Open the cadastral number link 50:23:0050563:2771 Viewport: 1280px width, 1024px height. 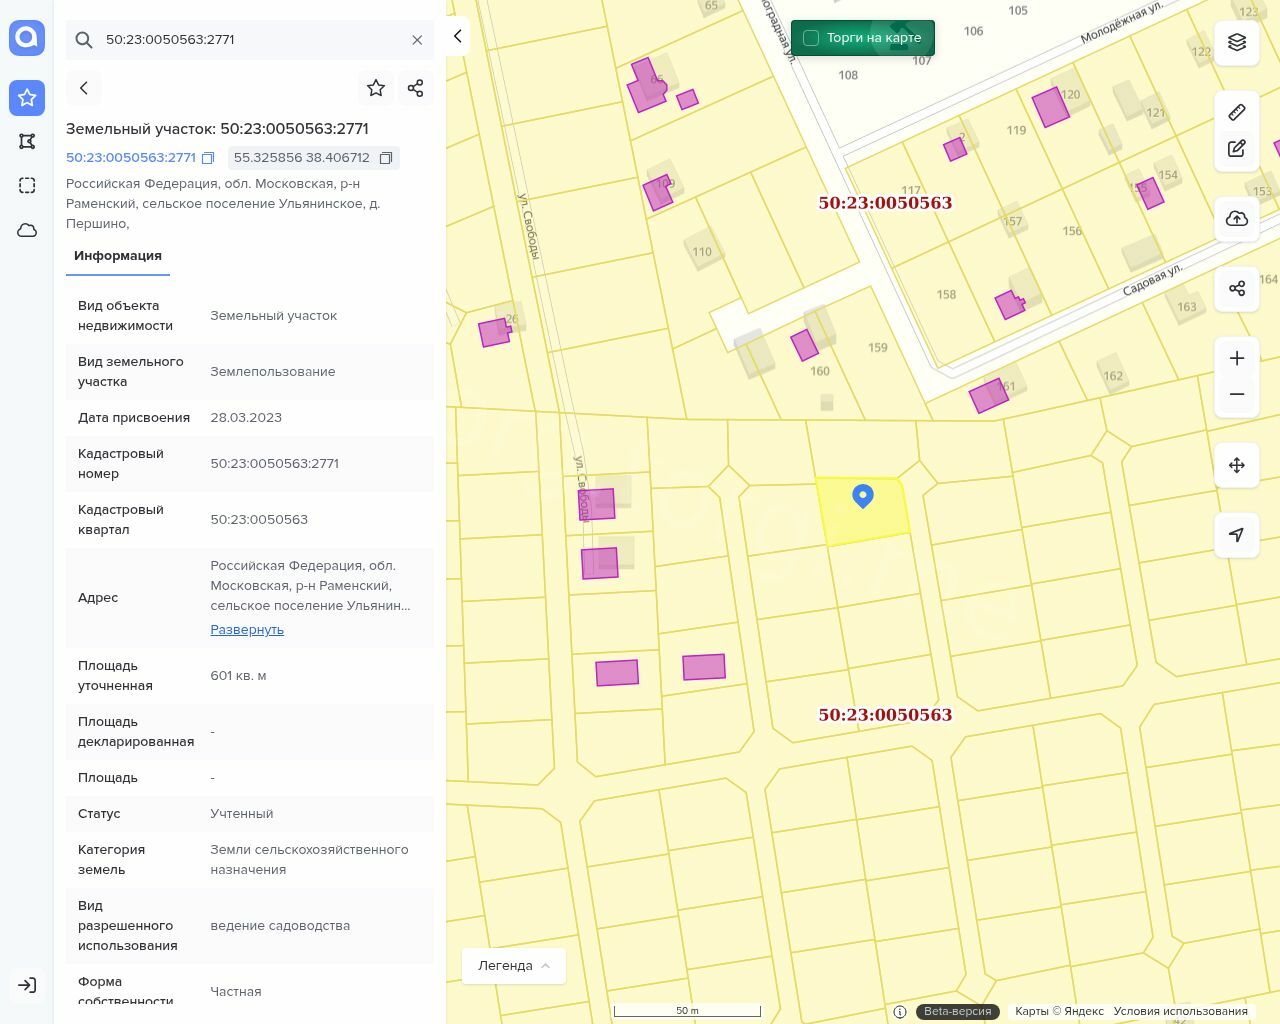(x=131, y=158)
